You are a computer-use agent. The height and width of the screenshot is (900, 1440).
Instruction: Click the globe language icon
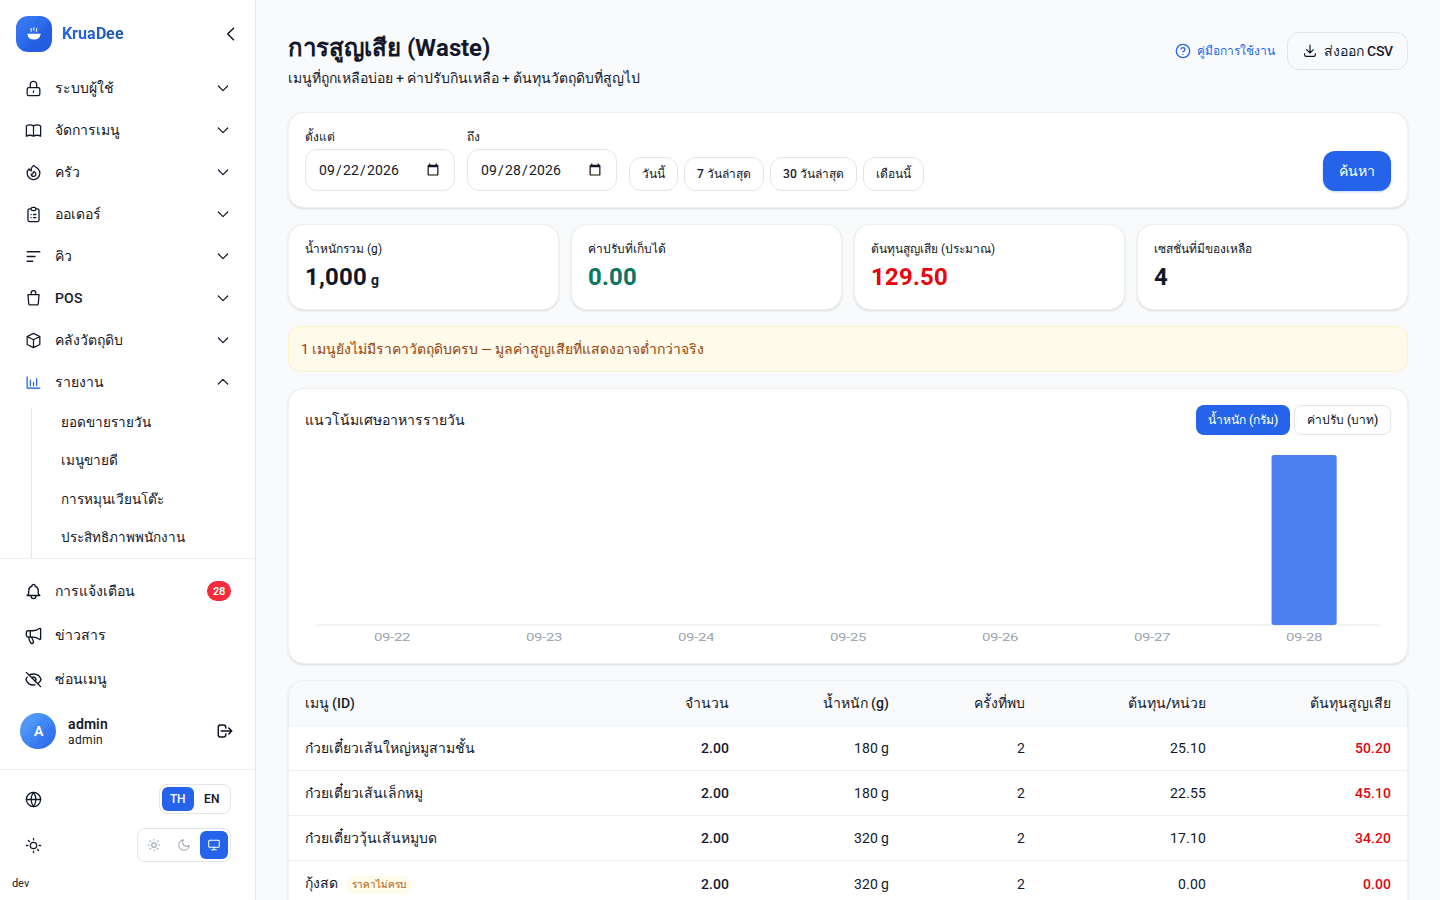[33, 799]
